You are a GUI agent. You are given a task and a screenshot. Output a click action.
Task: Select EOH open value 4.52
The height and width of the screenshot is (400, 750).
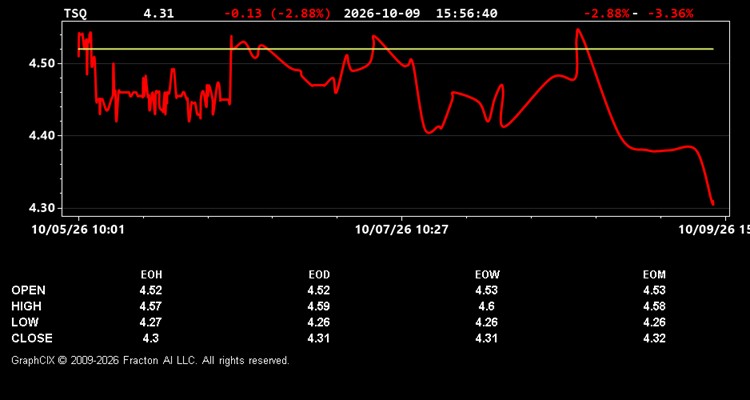tap(151, 290)
